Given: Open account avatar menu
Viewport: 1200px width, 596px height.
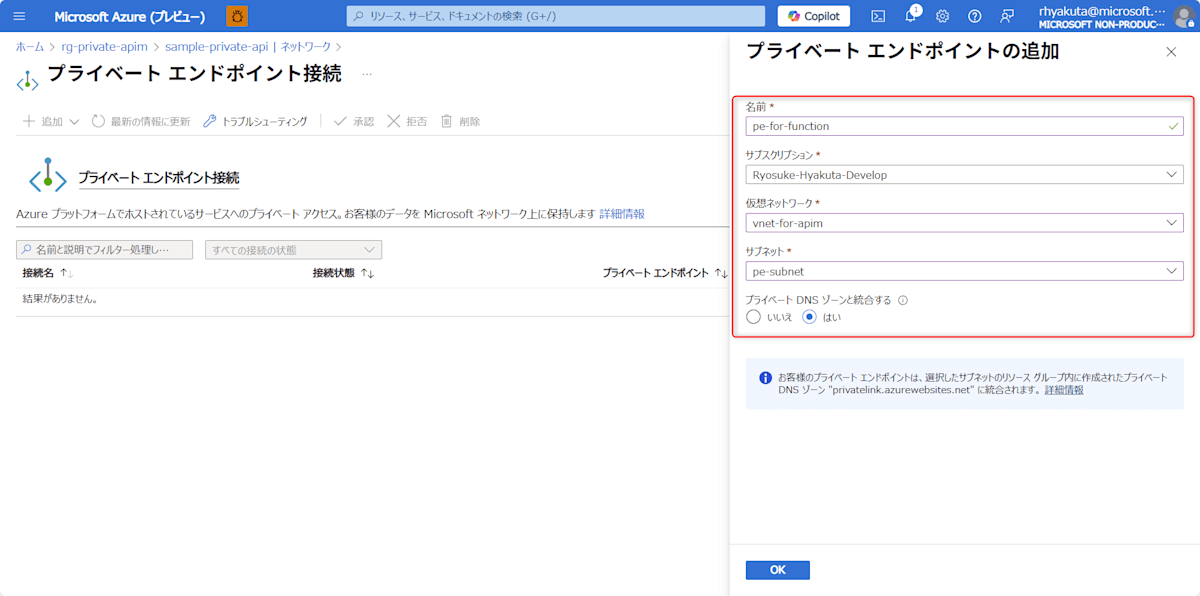Looking at the screenshot, I should coord(1184,16).
